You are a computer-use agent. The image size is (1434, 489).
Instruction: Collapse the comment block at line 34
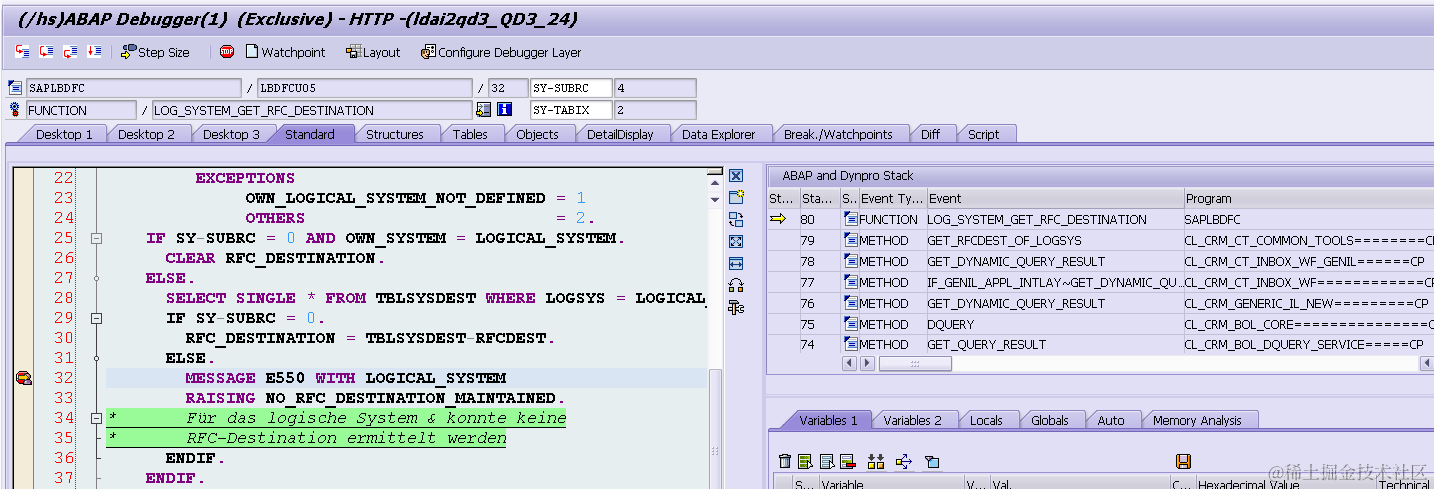(97, 418)
